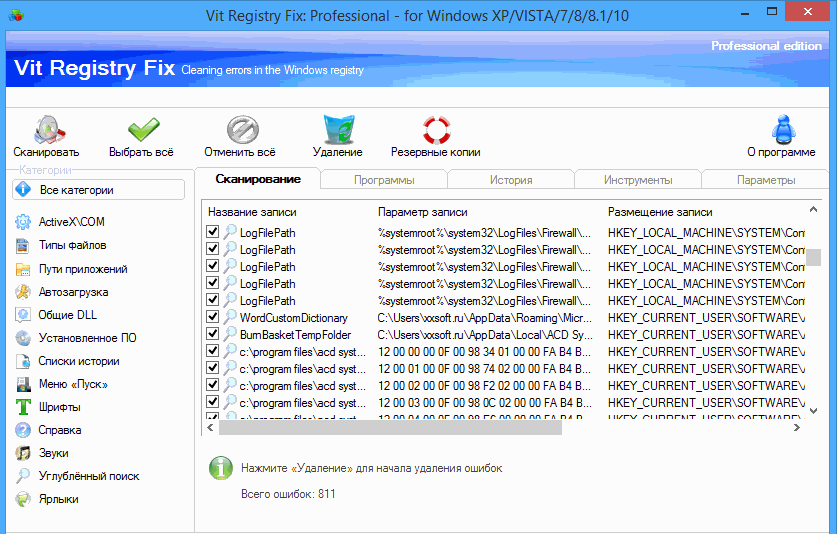Uncheck the fourth LogFilePath entry checkbox
Viewport: 837px width, 534px height.
point(212,282)
